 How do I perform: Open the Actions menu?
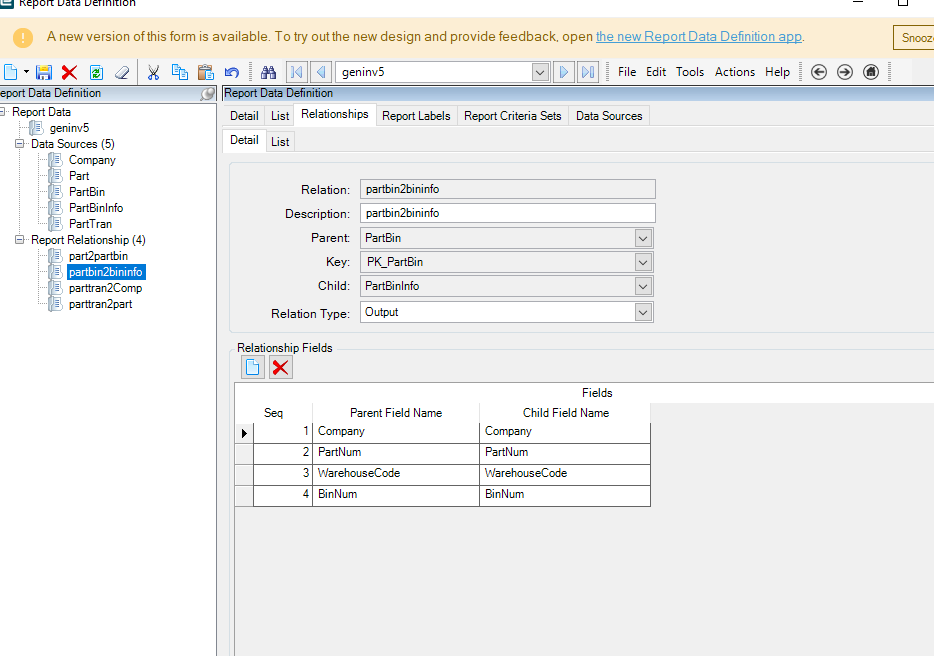pos(734,72)
